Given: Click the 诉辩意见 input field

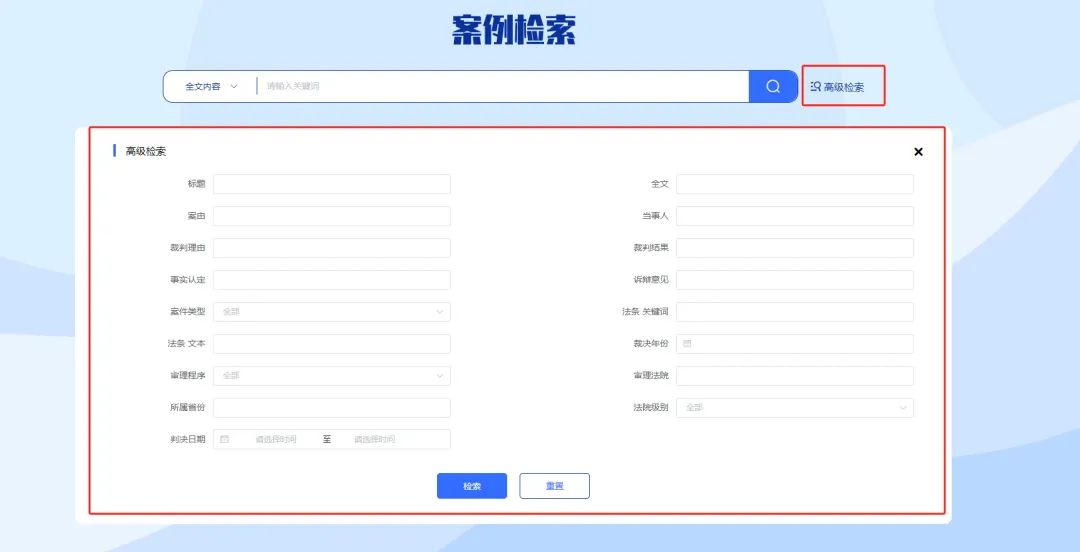Looking at the screenshot, I should (x=795, y=280).
